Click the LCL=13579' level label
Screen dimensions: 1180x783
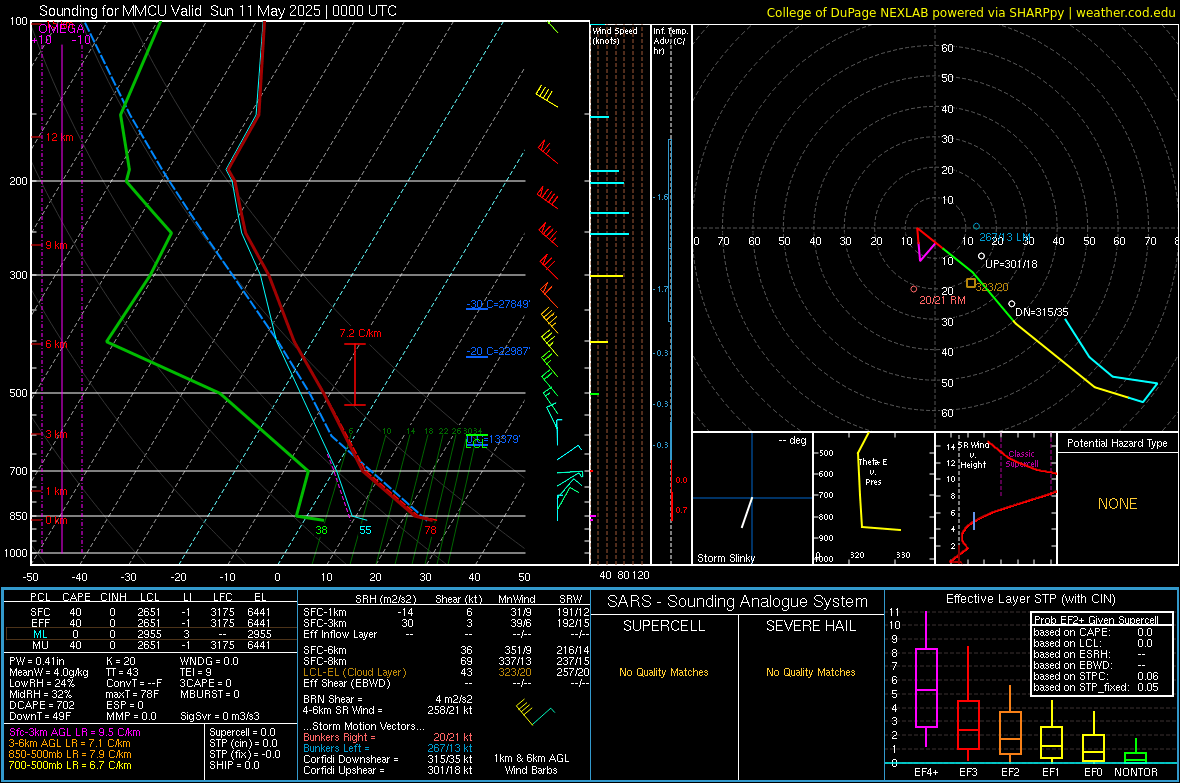coord(493,439)
